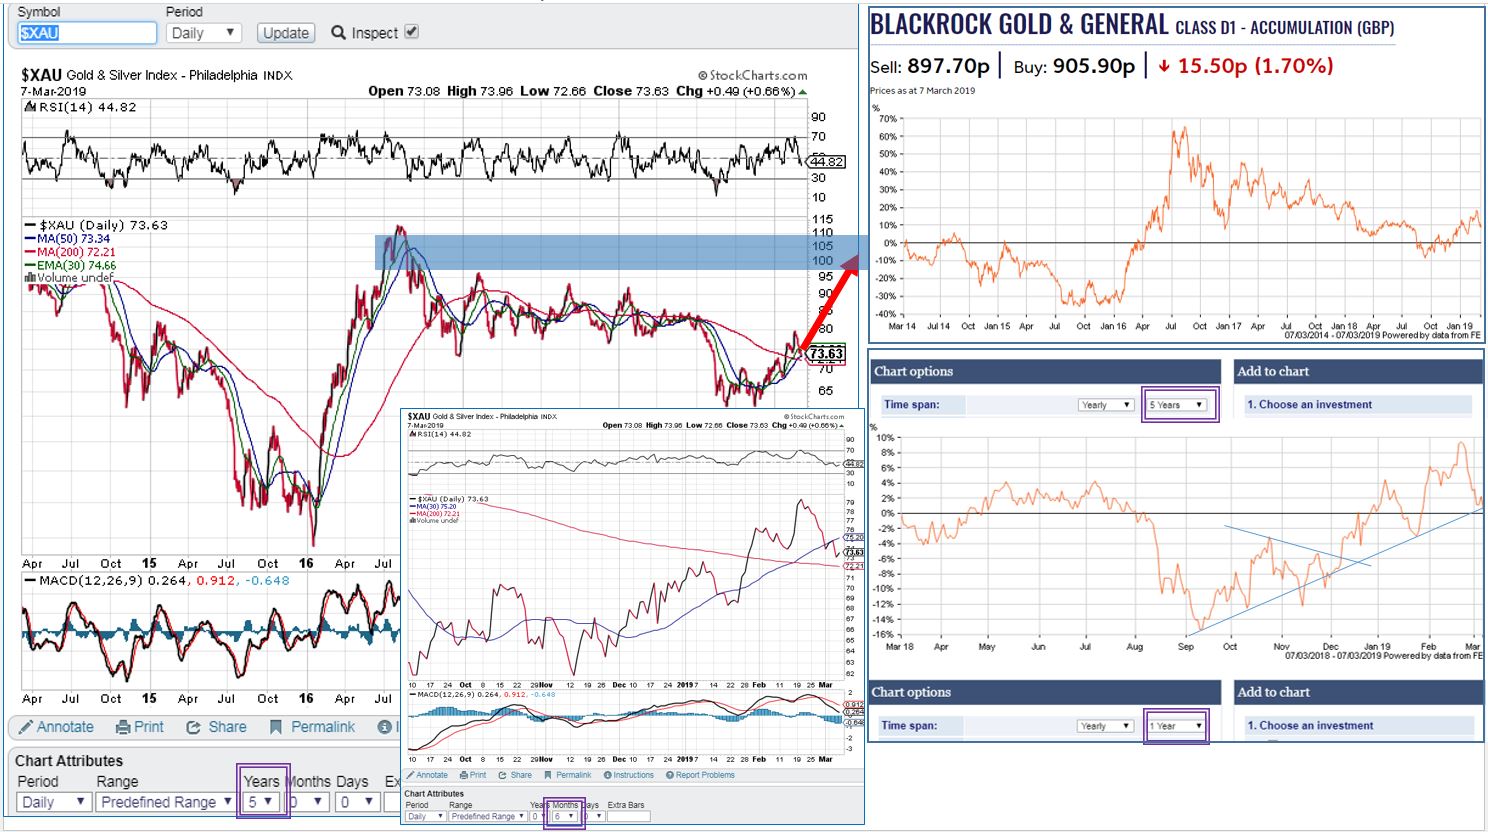
Task: Click the Update button
Action: [286, 33]
